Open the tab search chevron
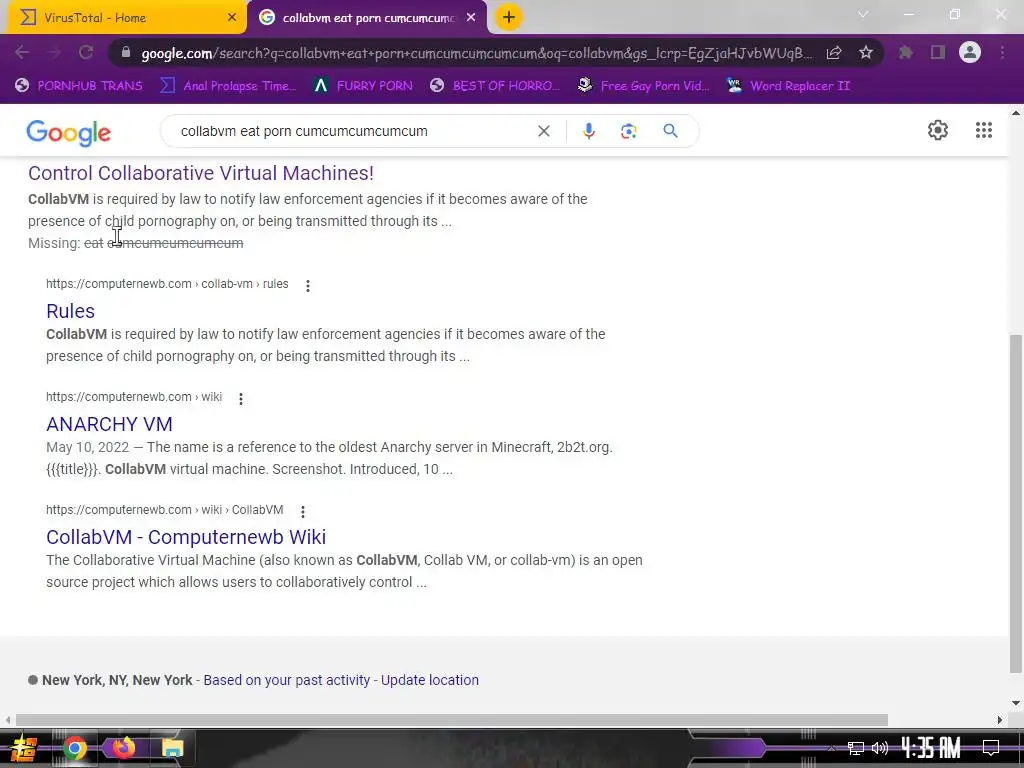 coord(863,14)
